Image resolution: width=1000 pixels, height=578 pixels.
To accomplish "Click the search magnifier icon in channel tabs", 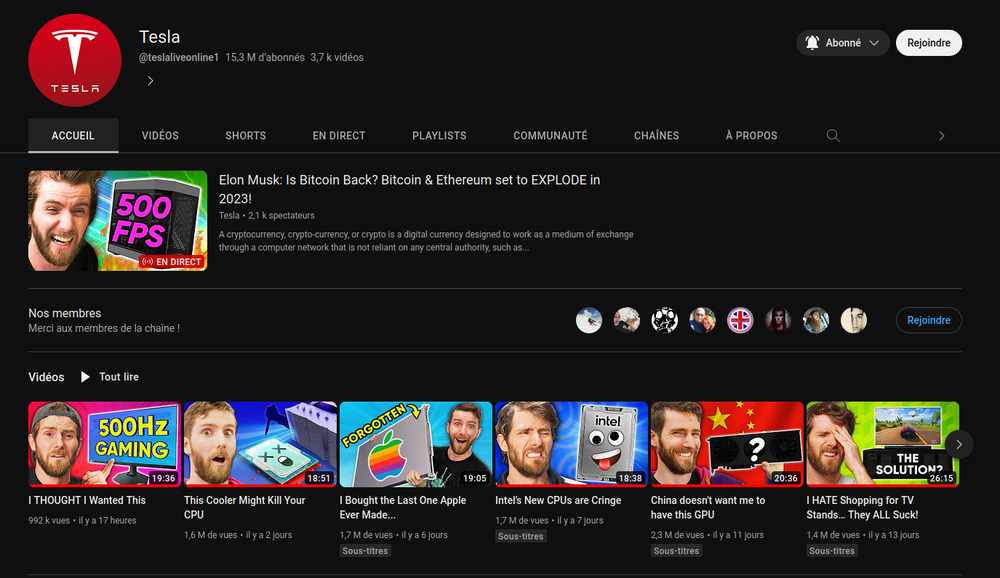I will (x=833, y=135).
